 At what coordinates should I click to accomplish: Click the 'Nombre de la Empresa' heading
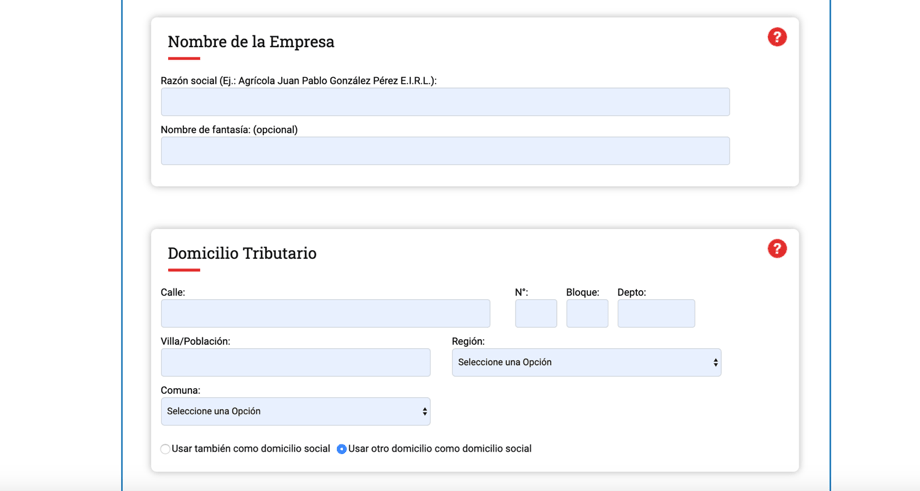coord(251,42)
